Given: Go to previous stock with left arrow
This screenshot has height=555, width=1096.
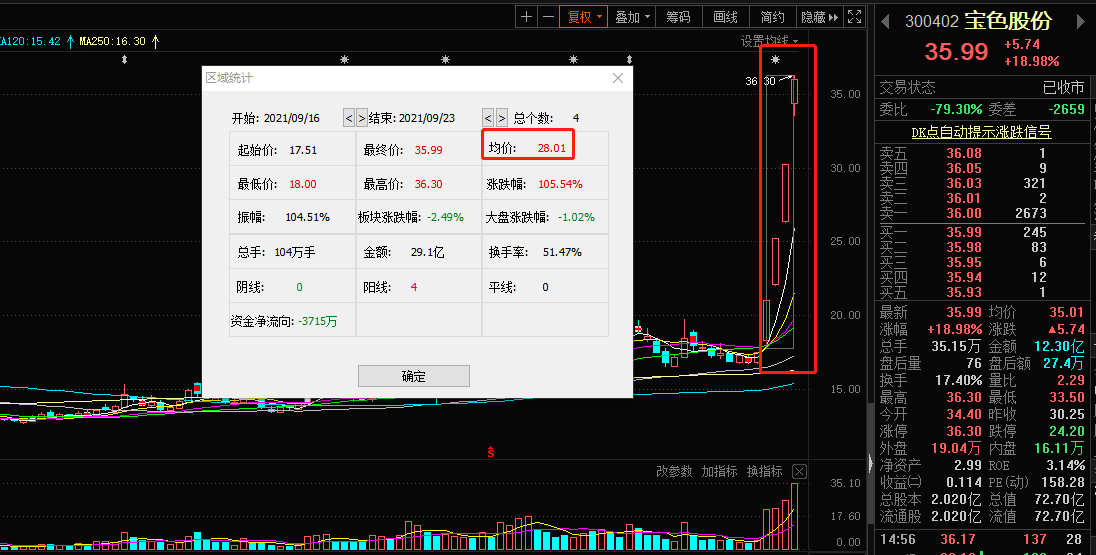Looking at the screenshot, I should [885, 21].
